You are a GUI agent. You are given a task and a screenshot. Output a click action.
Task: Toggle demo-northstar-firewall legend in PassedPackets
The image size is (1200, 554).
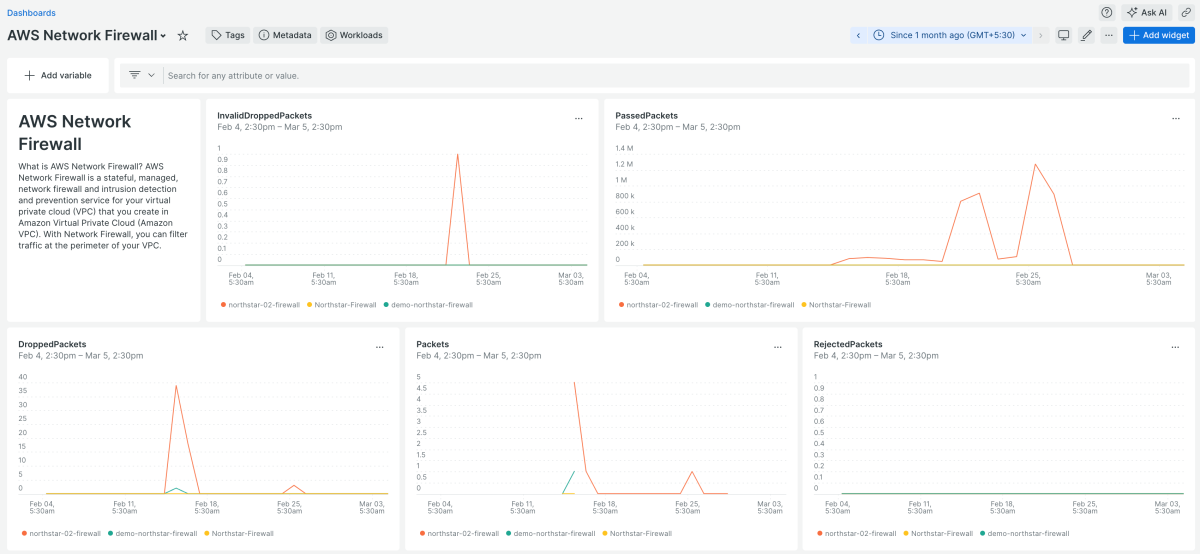(x=749, y=305)
